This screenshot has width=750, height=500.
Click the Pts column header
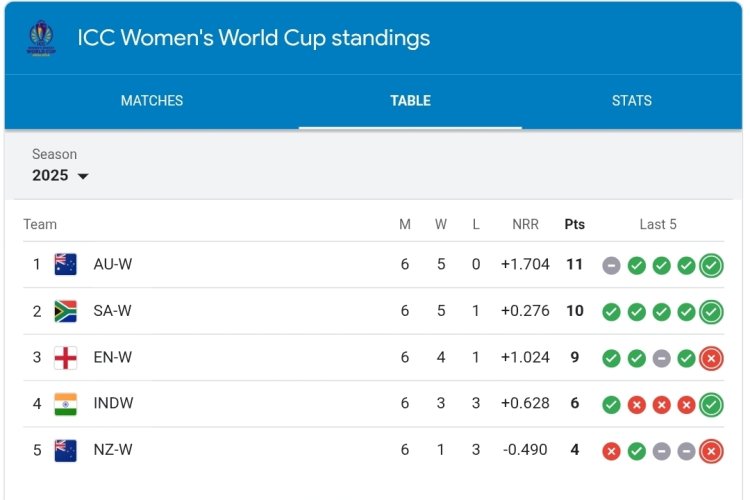point(575,224)
